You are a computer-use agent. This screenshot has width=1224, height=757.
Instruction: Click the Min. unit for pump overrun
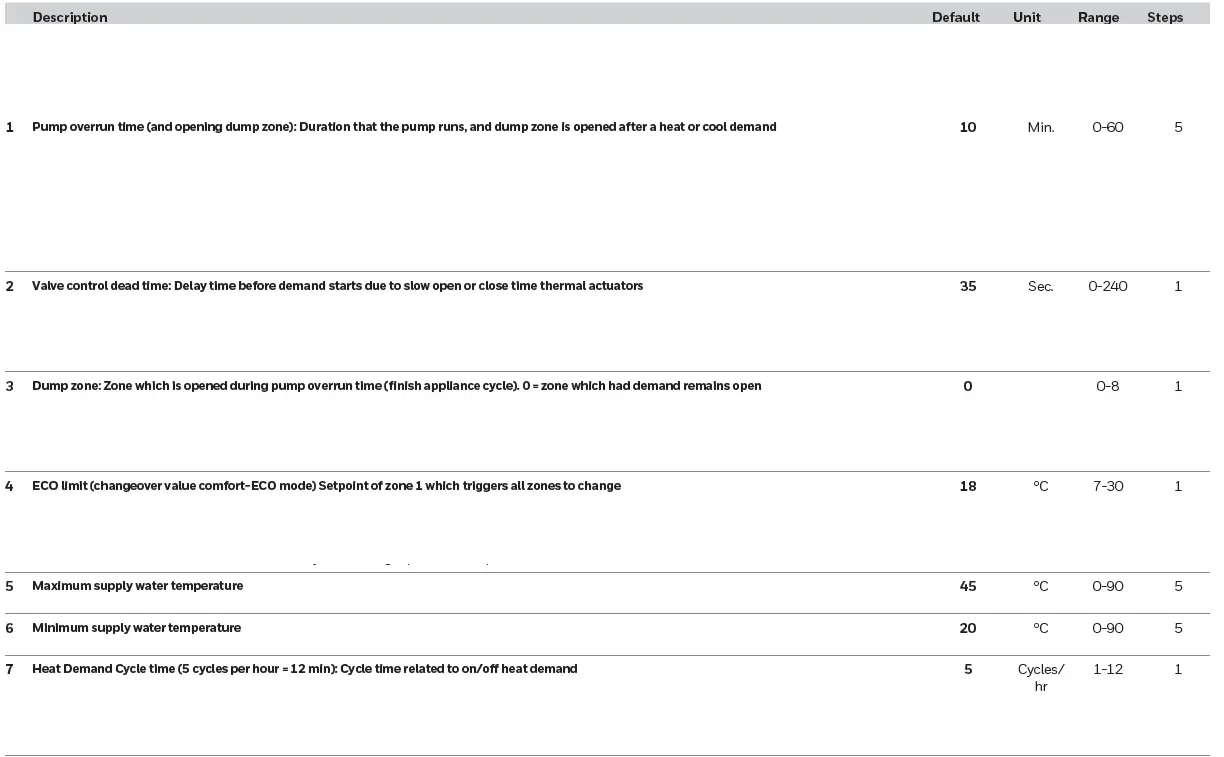tap(1041, 127)
